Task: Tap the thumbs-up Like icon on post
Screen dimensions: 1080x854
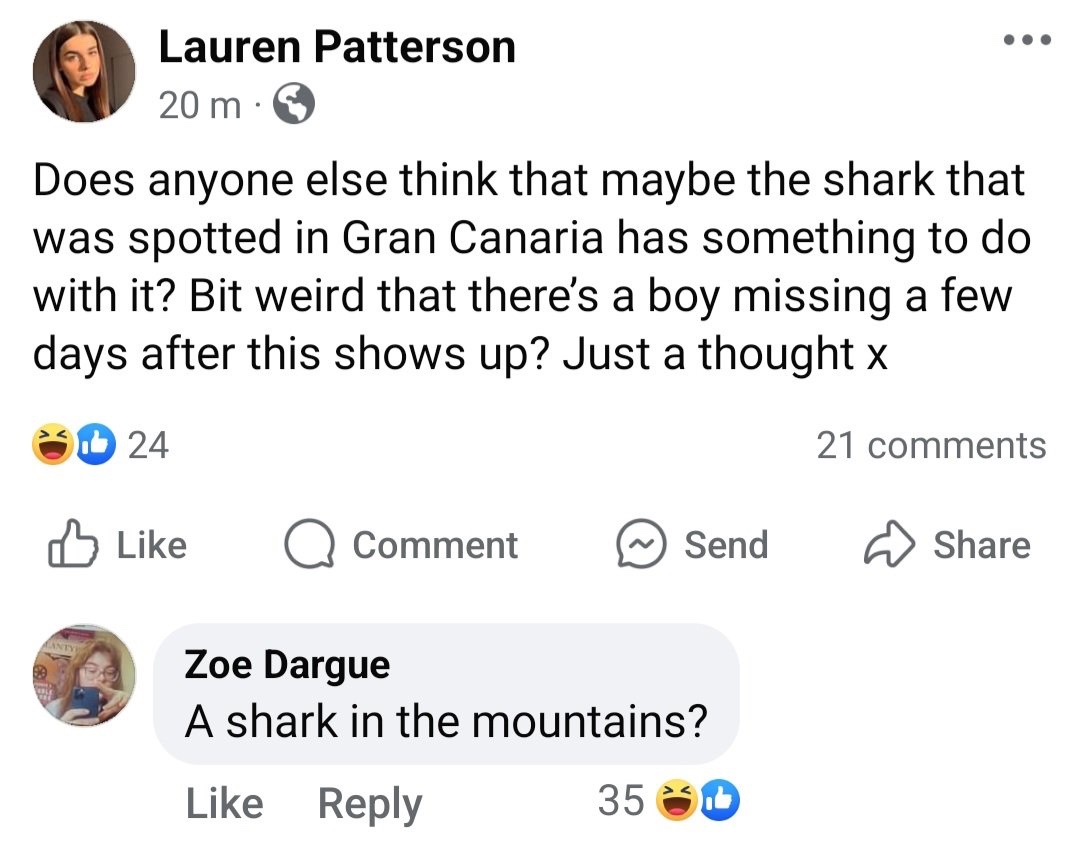Action: tap(73, 545)
